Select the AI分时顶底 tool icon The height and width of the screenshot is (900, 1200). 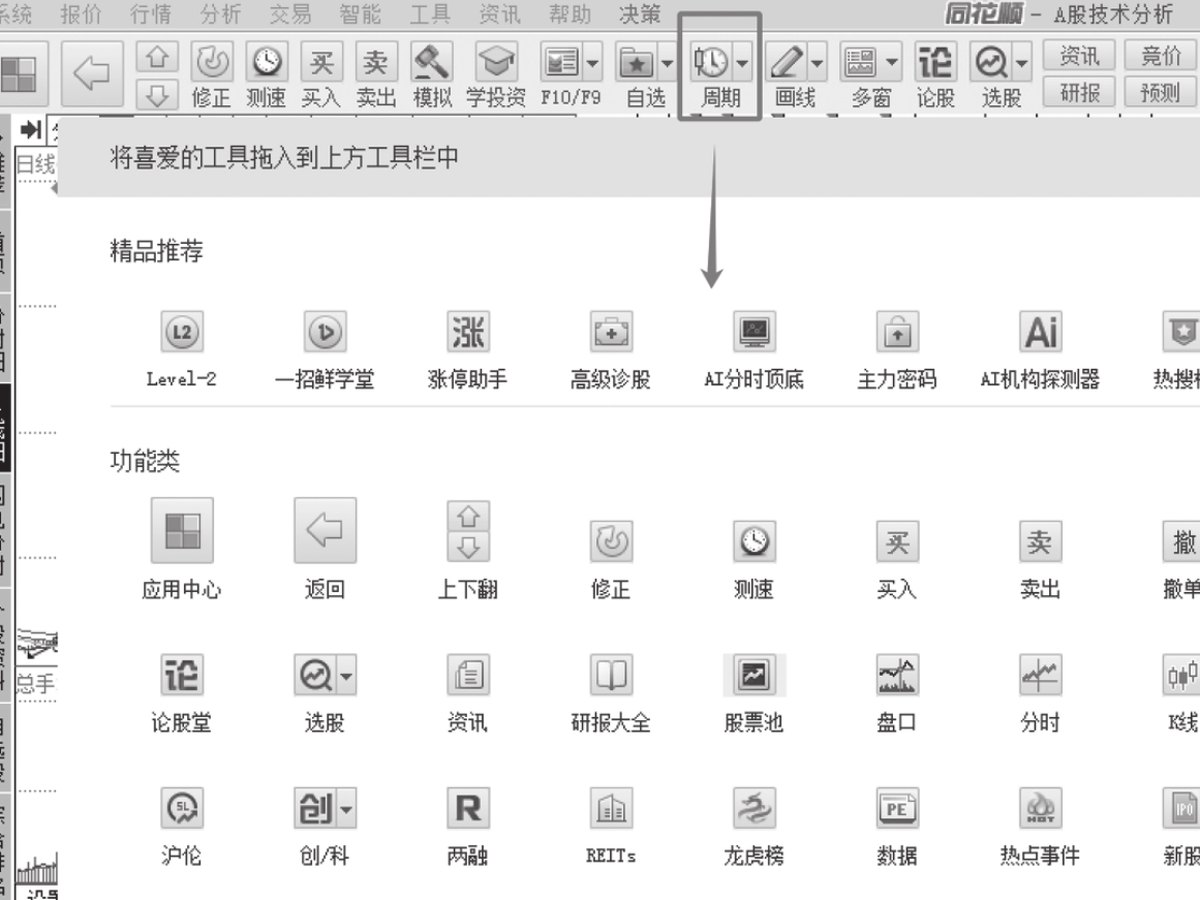coord(753,332)
